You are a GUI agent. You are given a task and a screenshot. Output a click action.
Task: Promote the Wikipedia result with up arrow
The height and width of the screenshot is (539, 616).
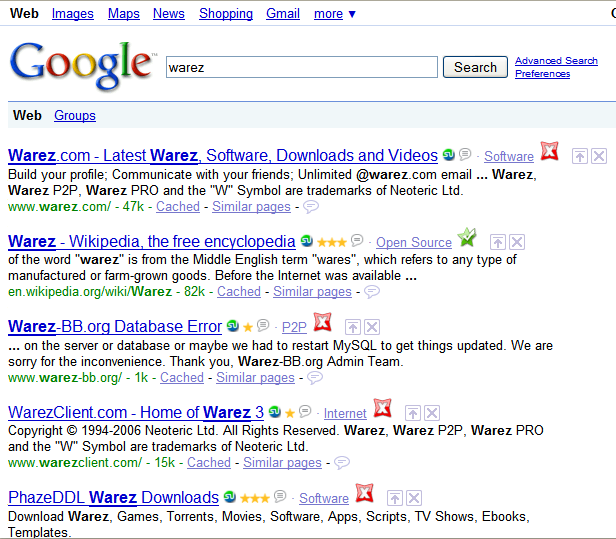[x=498, y=242]
